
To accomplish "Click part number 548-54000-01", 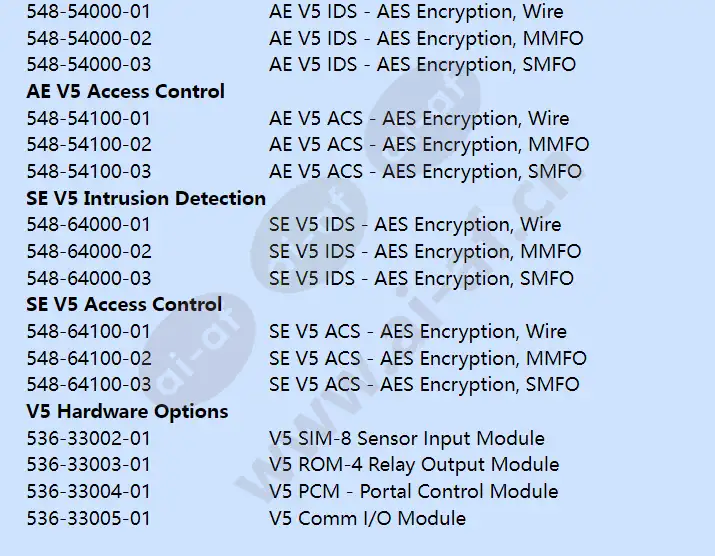I will click(88, 11).
